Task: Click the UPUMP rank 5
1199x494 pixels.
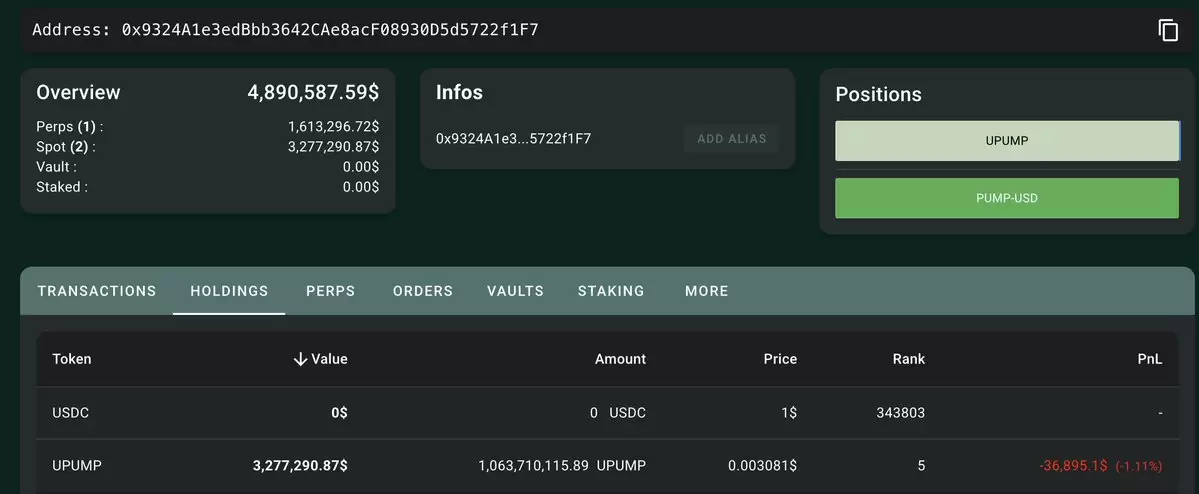Action: click(921, 465)
